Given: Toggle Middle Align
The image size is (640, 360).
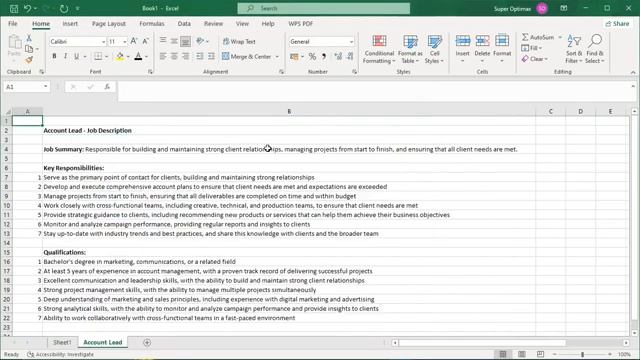Looking at the screenshot, I should pos(174,41).
